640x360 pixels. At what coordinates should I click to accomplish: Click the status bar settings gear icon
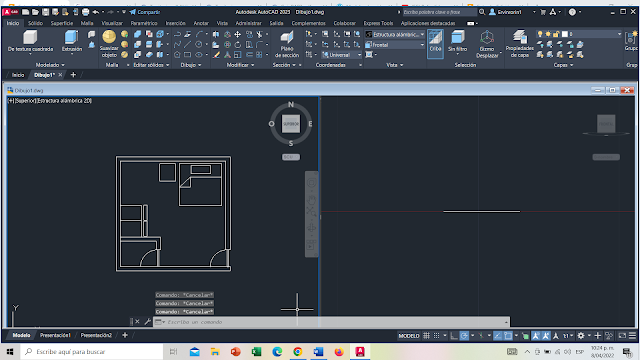point(581,336)
